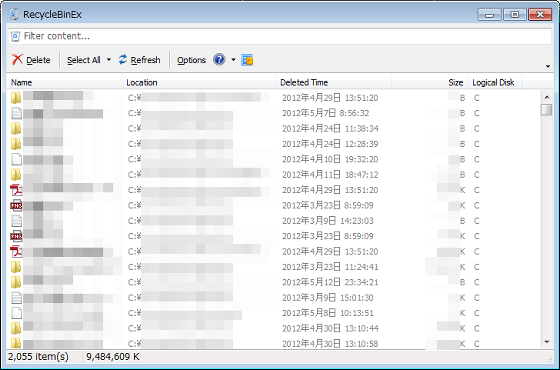Viewport: 560px width, 370px height.
Task: Click deleted time 2012年4月30日 13:10:58
Action: (x=330, y=344)
